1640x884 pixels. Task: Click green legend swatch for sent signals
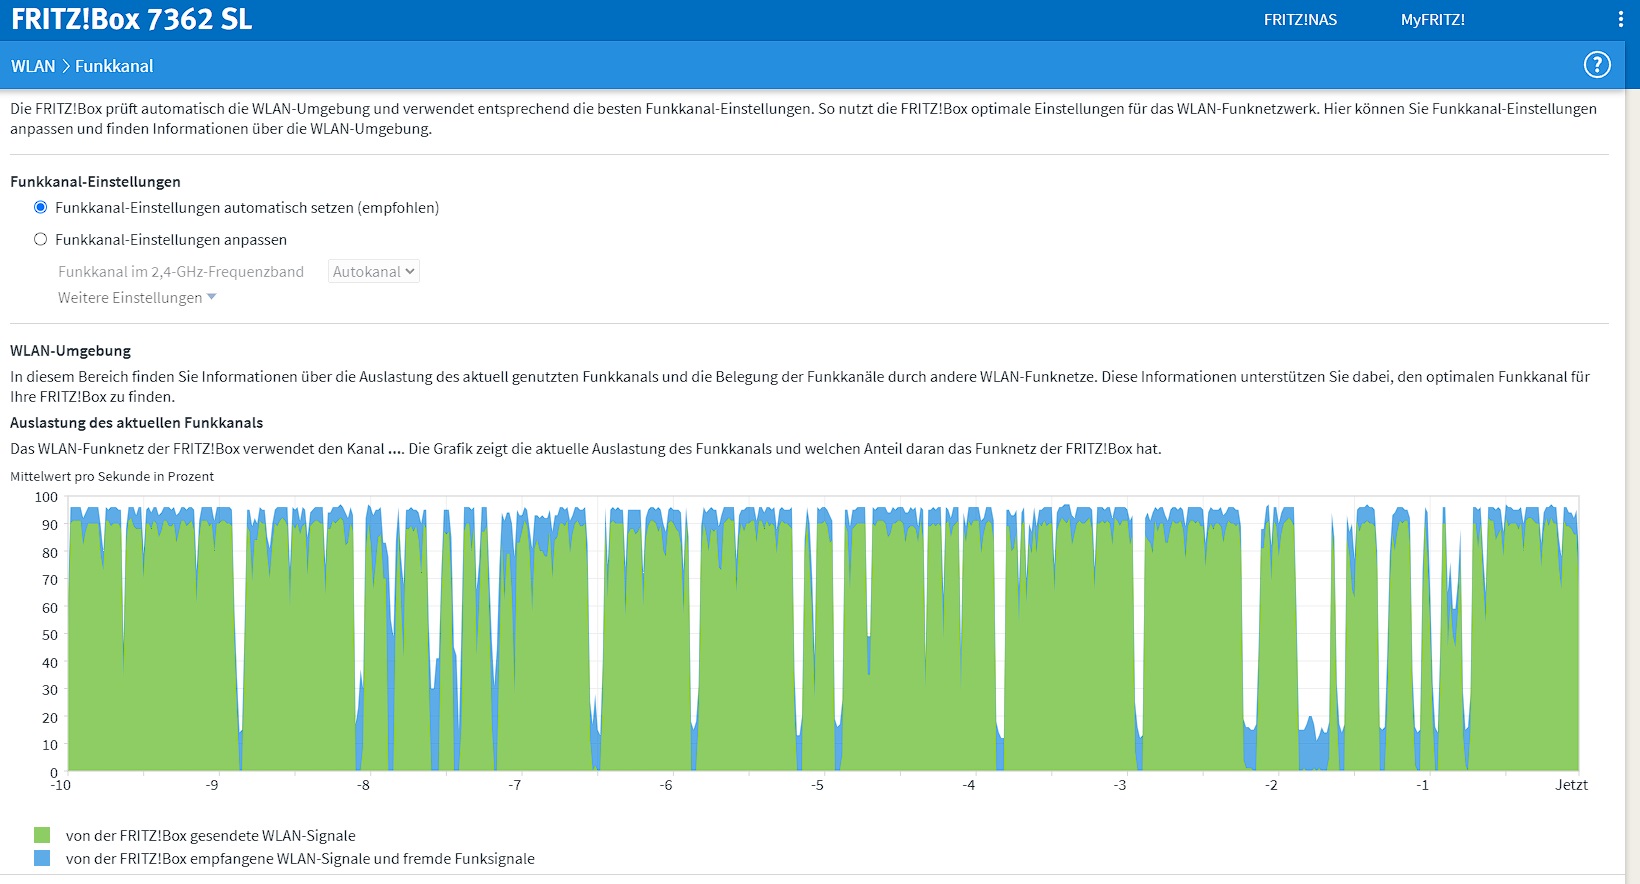(42, 835)
